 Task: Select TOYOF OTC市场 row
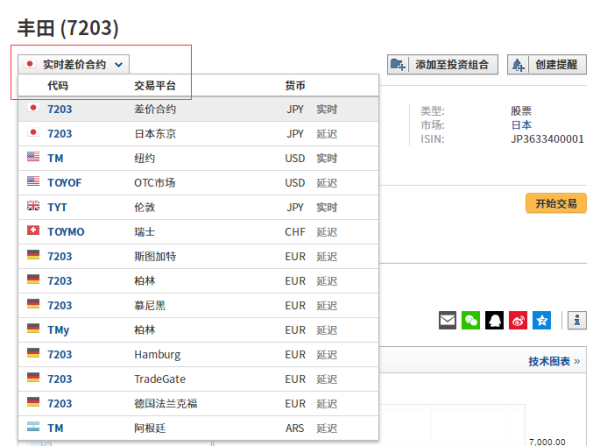[198, 183]
